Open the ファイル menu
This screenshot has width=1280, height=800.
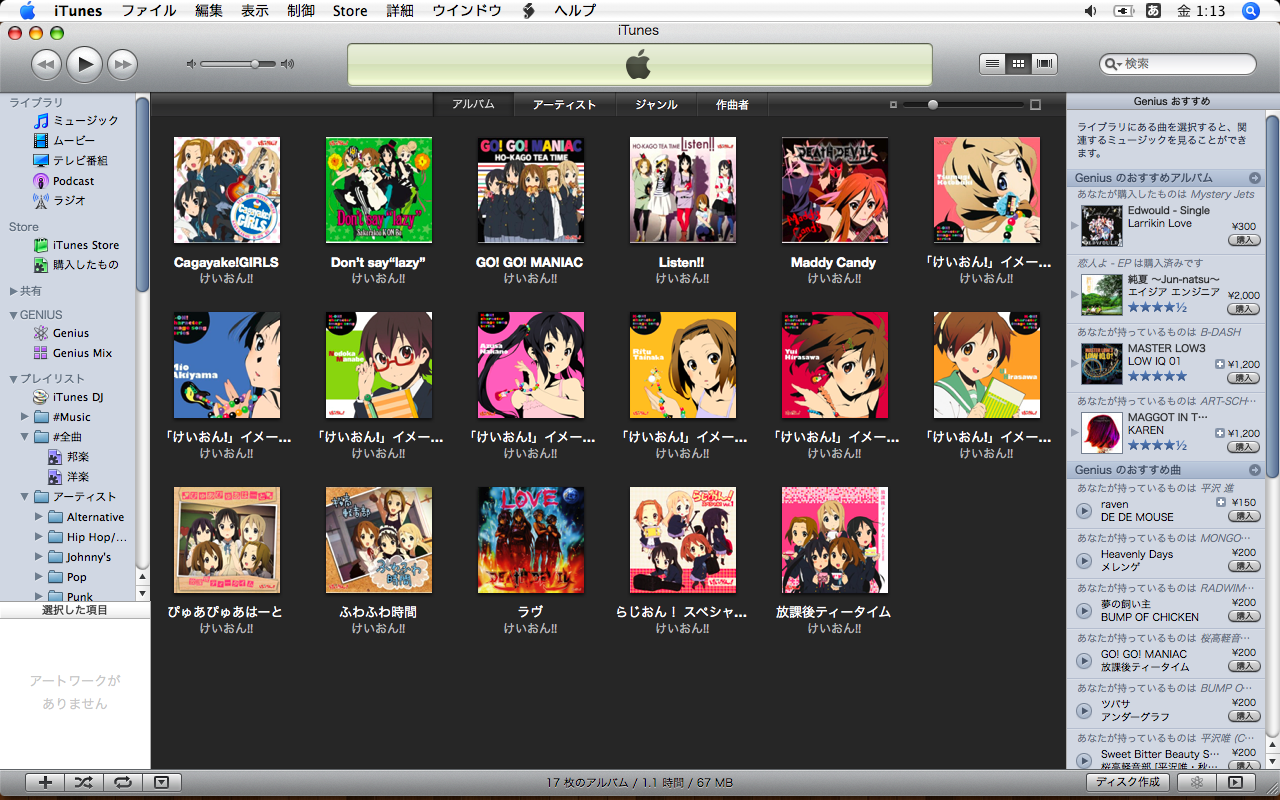pyautogui.click(x=148, y=11)
